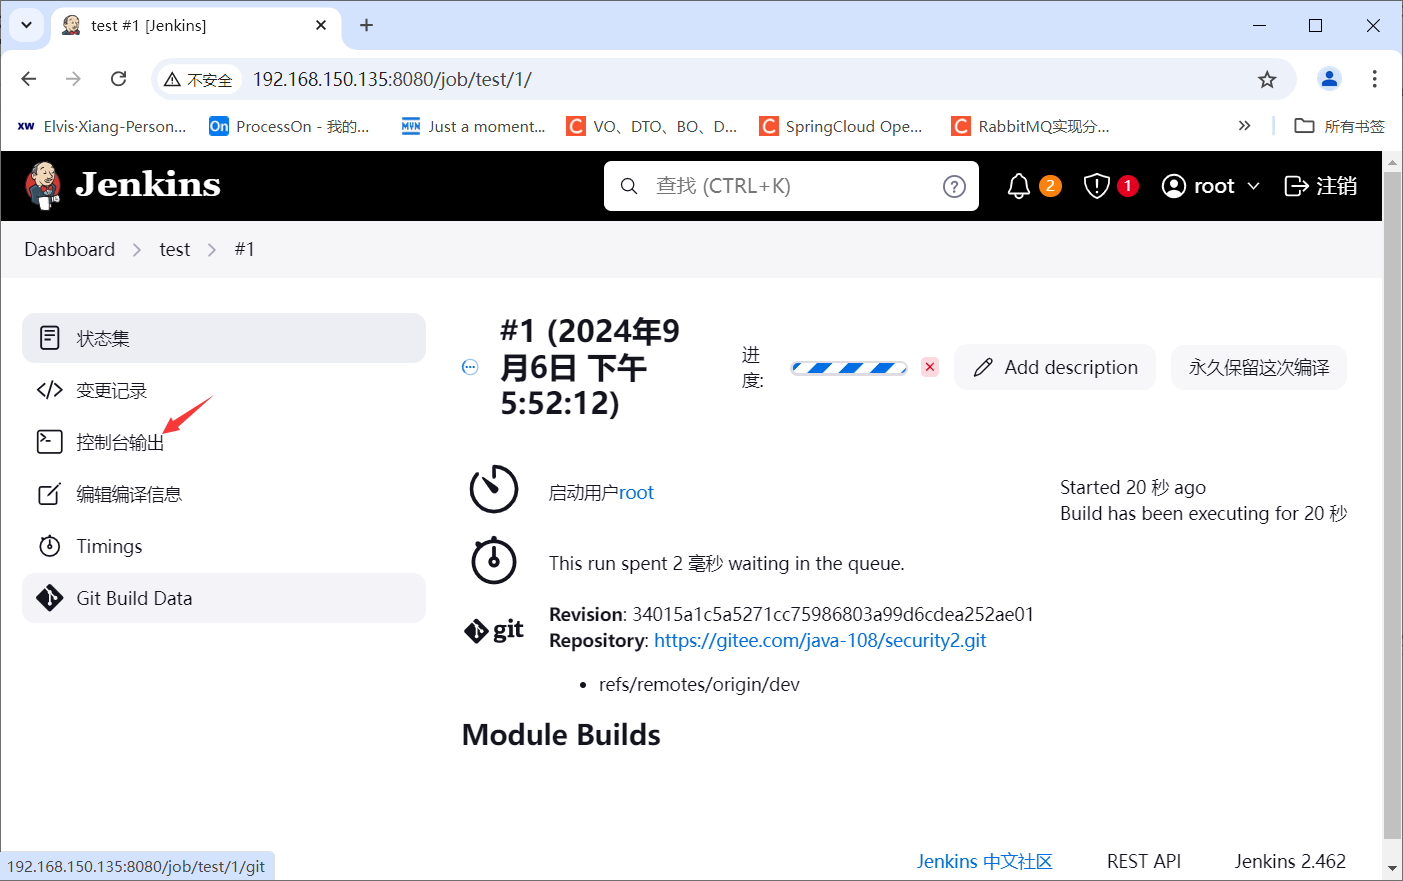Click the magnifier icon in search box

point(629,186)
